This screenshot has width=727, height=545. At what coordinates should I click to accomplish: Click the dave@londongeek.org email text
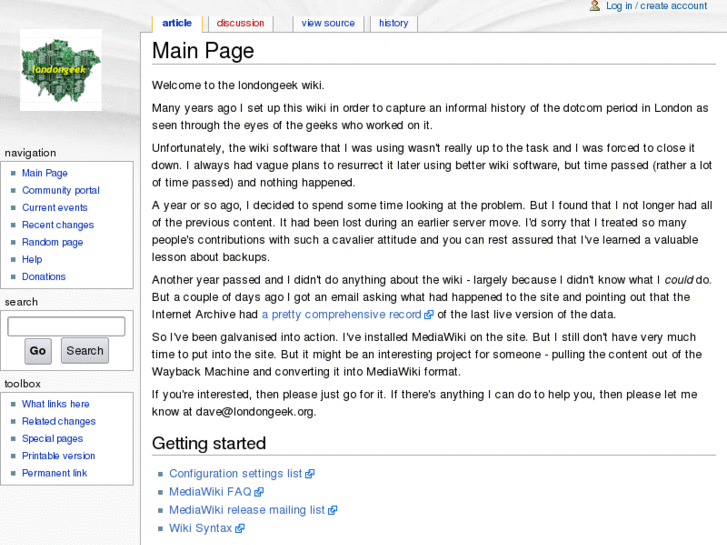pyautogui.click(x=255, y=412)
